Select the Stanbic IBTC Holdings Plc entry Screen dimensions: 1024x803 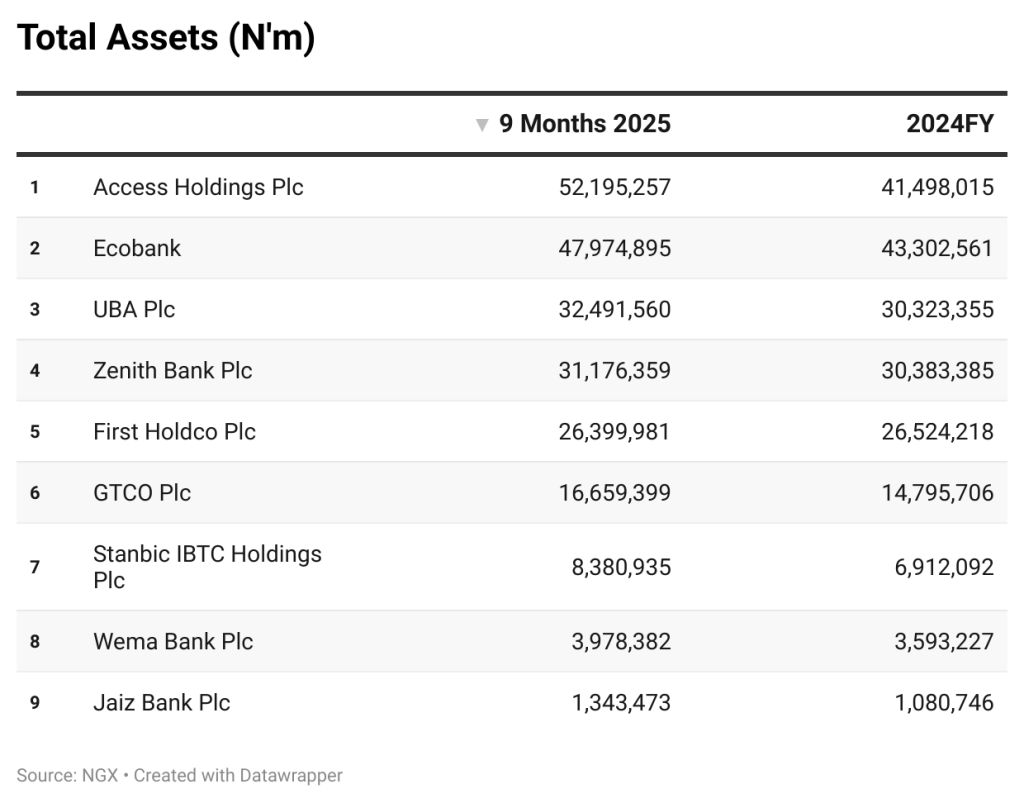click(x=207, y=566)
